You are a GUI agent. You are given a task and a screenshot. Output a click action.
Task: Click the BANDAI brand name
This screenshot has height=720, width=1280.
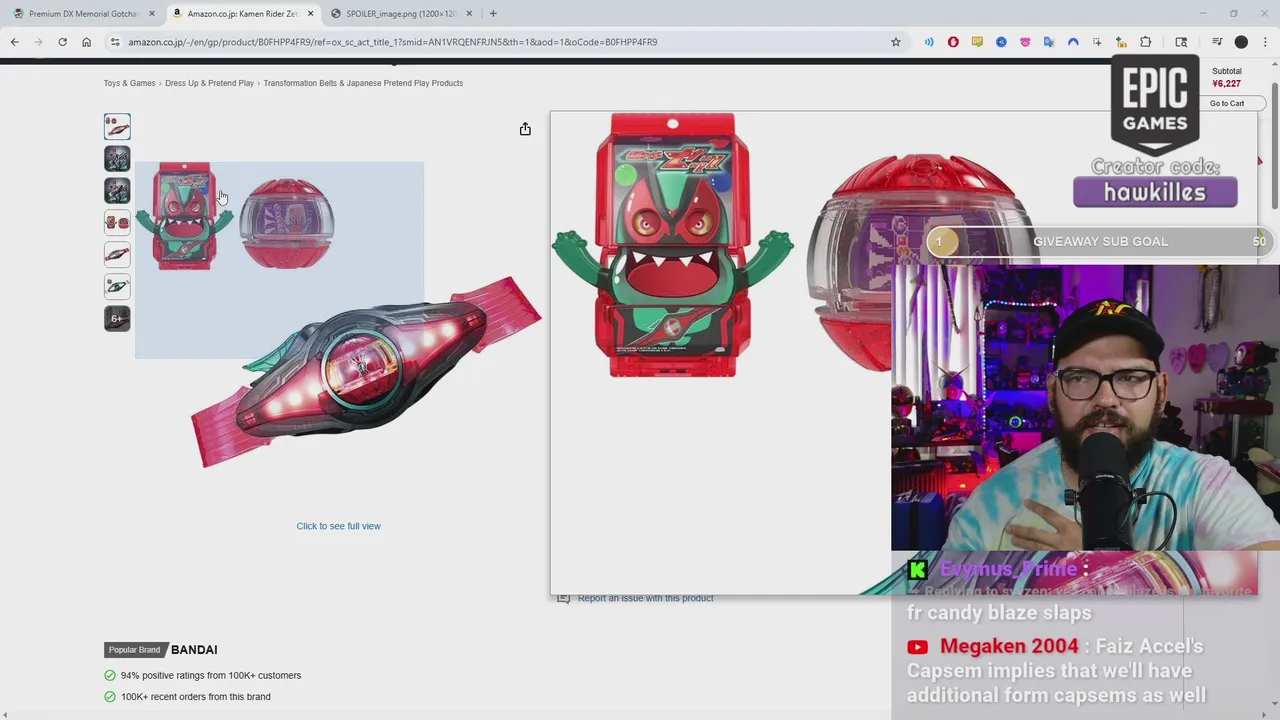coord(194,650)
